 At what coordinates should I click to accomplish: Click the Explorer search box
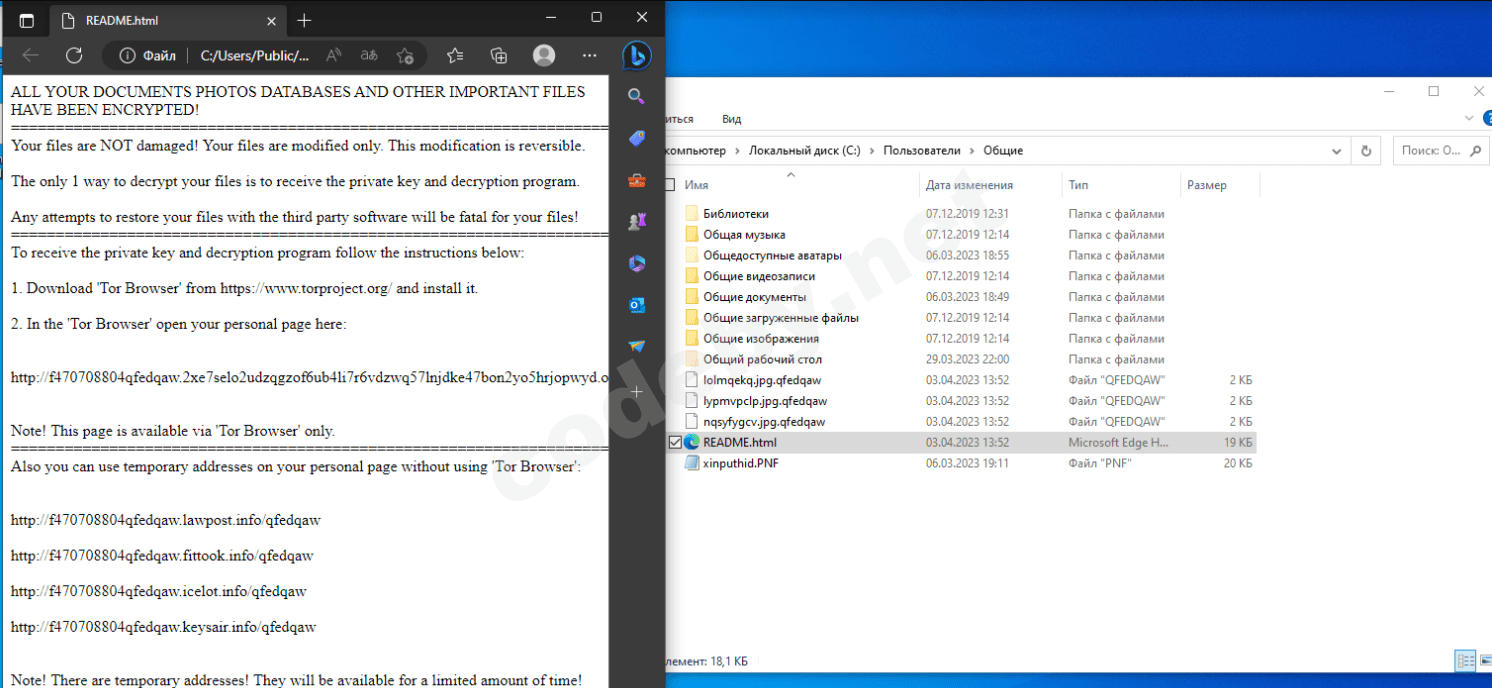[1440, 151]
